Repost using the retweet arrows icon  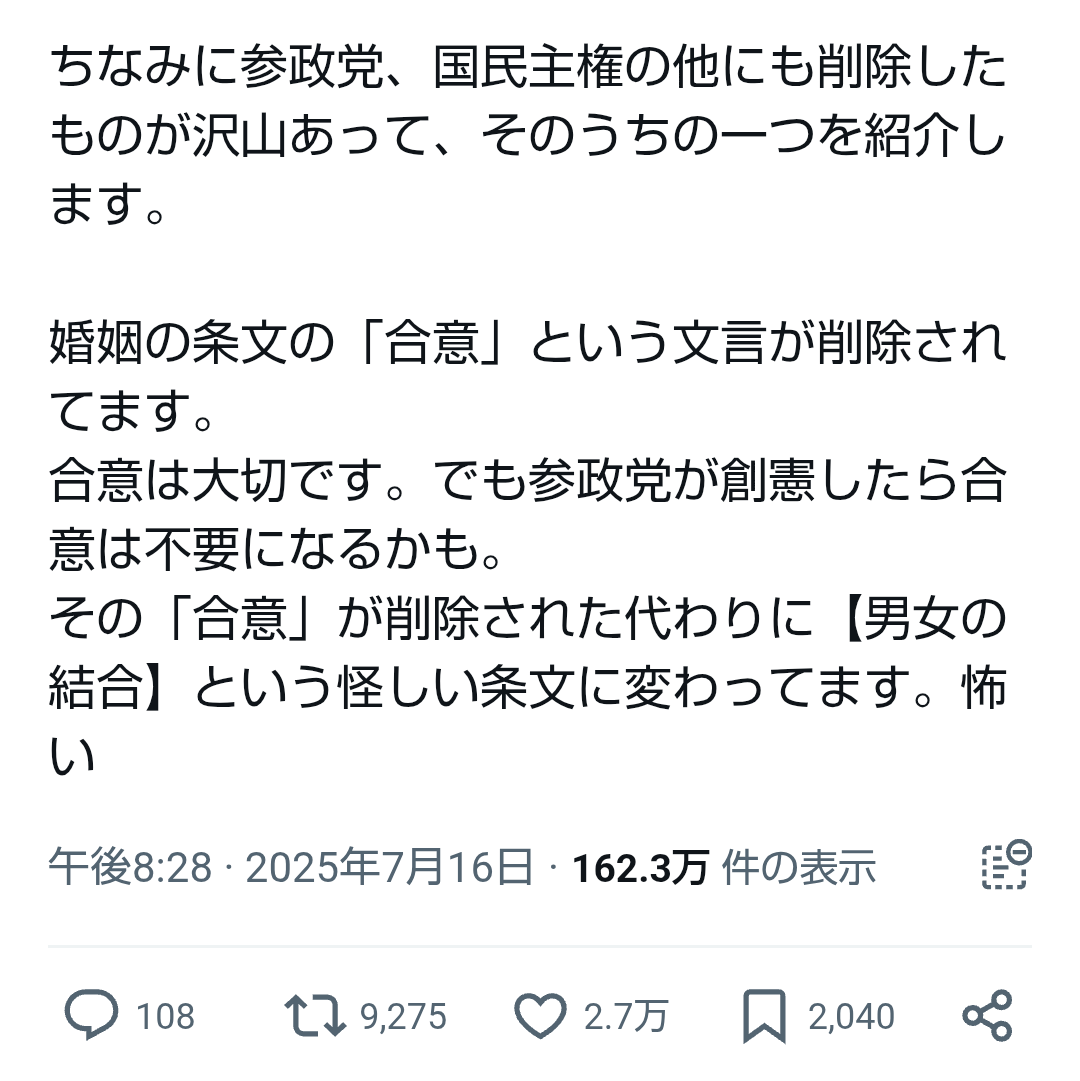point(314,1015)
